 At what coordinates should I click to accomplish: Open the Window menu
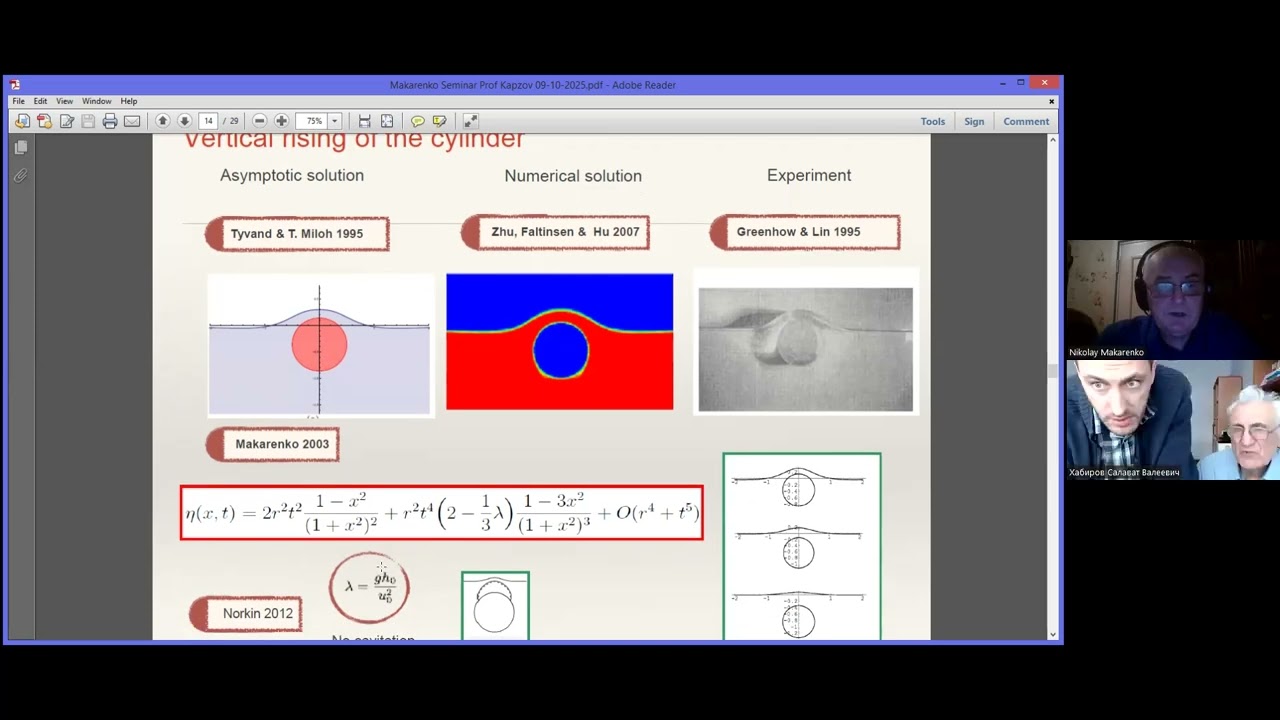point(97,101)
